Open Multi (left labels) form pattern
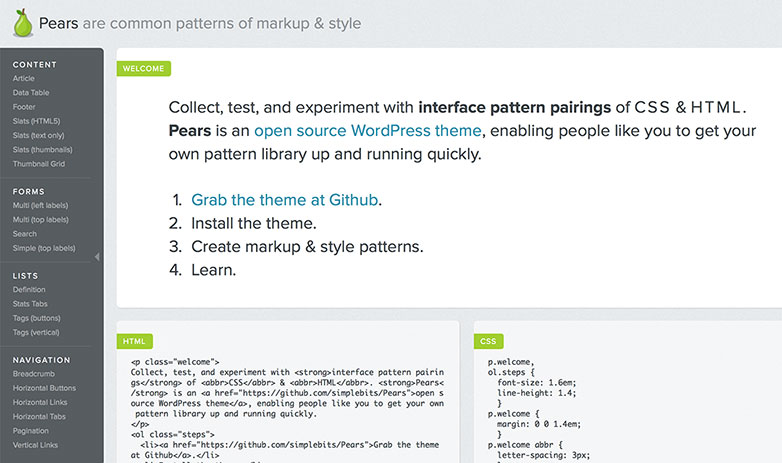 (x=40, y=205)
